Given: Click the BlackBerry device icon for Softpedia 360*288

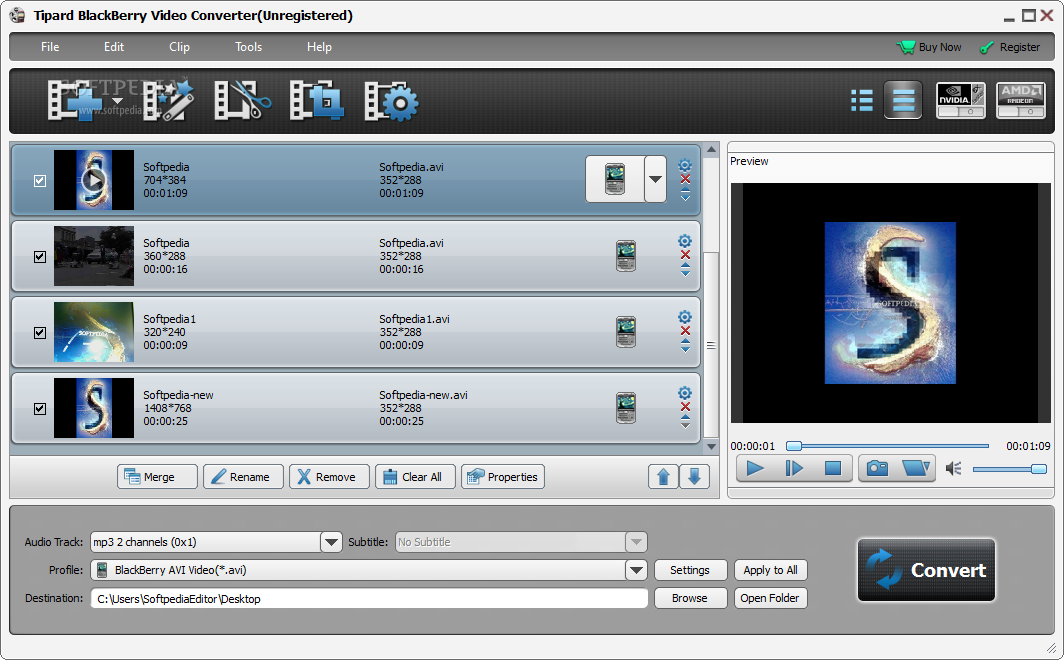Looking at the screenshot, I should point(626,256).
